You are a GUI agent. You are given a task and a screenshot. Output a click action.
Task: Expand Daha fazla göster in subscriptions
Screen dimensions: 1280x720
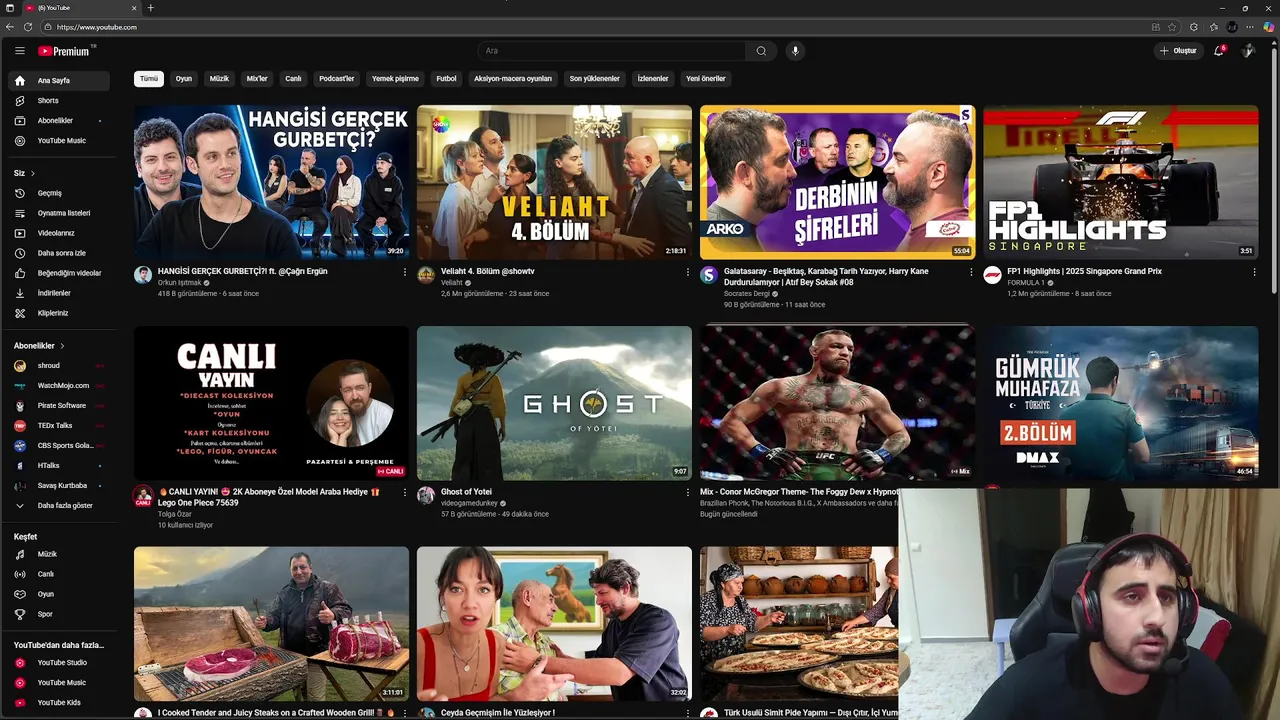58,506
